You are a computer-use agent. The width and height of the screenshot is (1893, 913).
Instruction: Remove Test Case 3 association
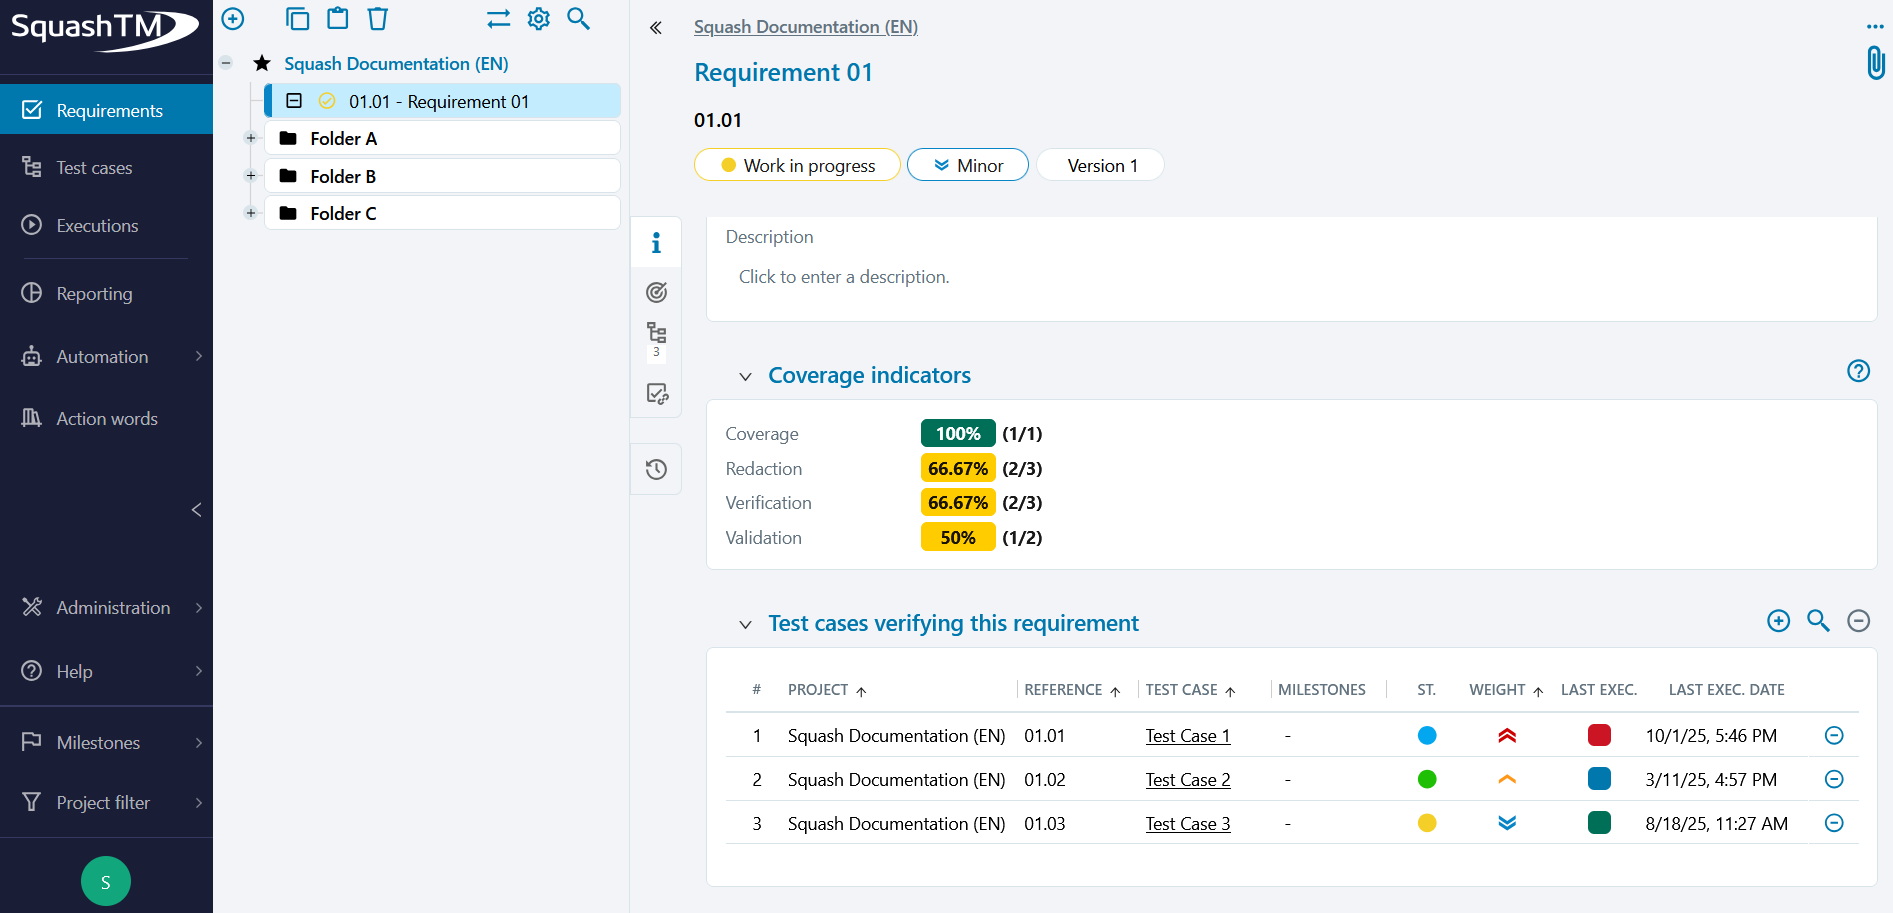(x=1834, y=823)
